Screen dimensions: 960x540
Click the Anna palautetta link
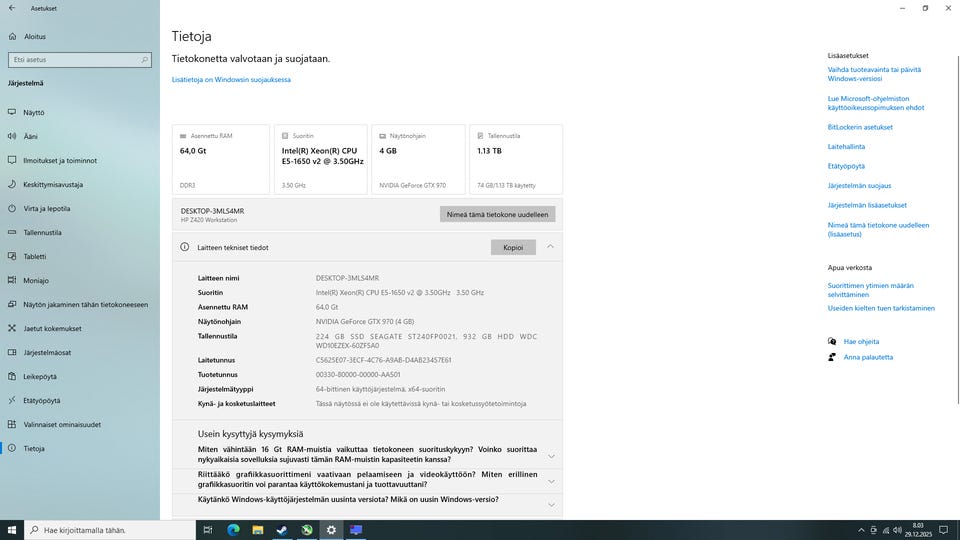(x=868, y=357)
